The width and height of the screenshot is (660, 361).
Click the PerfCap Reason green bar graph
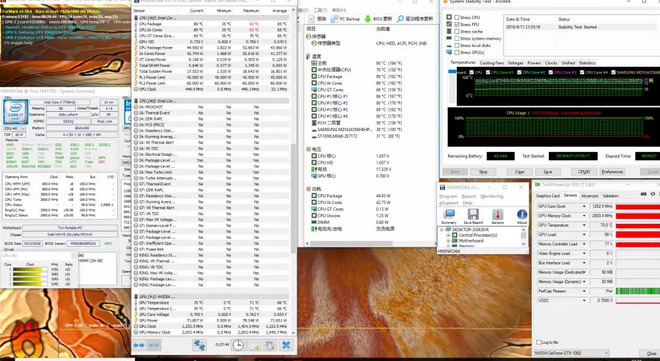tap(638, 291)
